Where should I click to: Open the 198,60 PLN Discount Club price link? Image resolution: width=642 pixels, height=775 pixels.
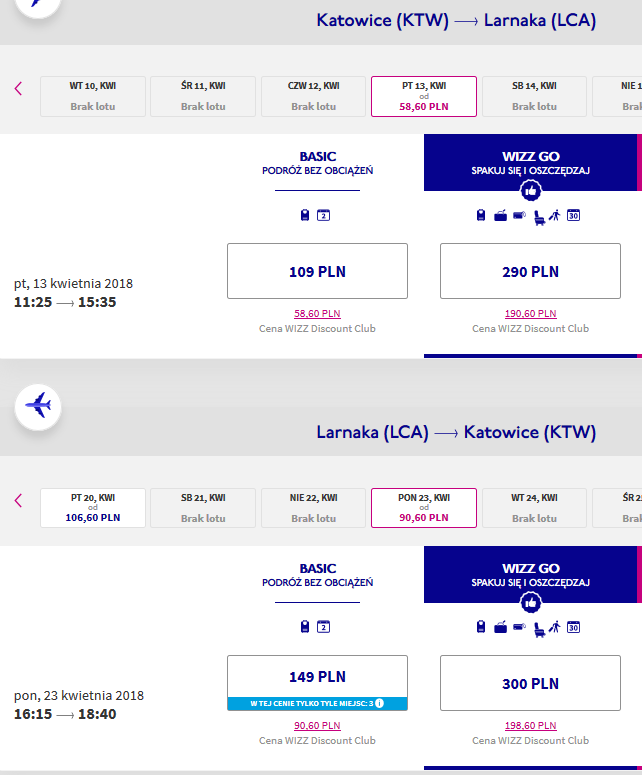(530, 726)
